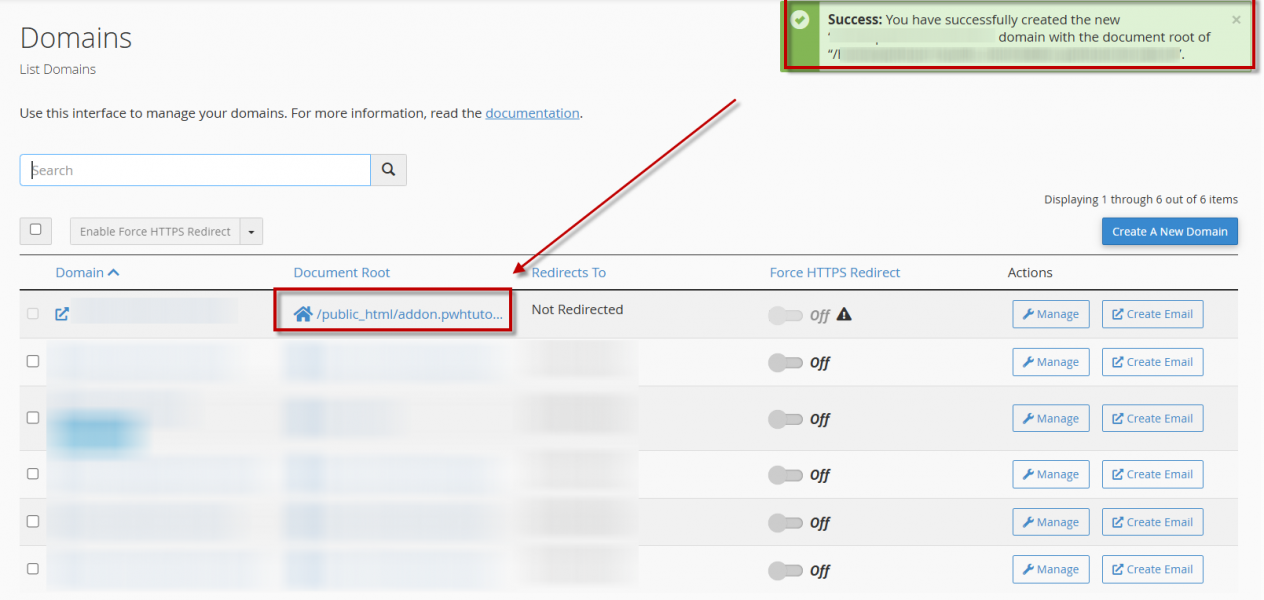Click the green success checkmark icon
1264x600 pixels.
point(800,20)
